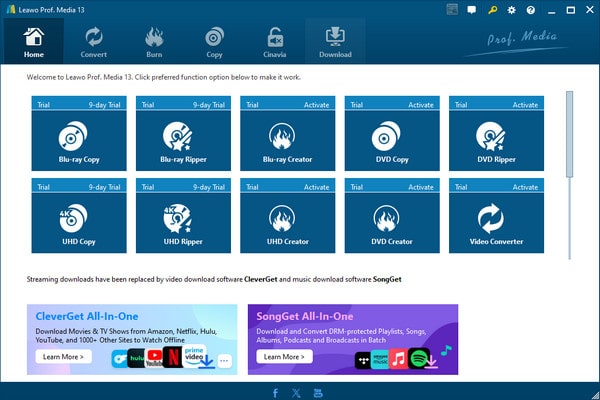Viewport: 600px width, 400px height.
Task: Click the module list scrollbar thumb
Action: click(570, 134)
